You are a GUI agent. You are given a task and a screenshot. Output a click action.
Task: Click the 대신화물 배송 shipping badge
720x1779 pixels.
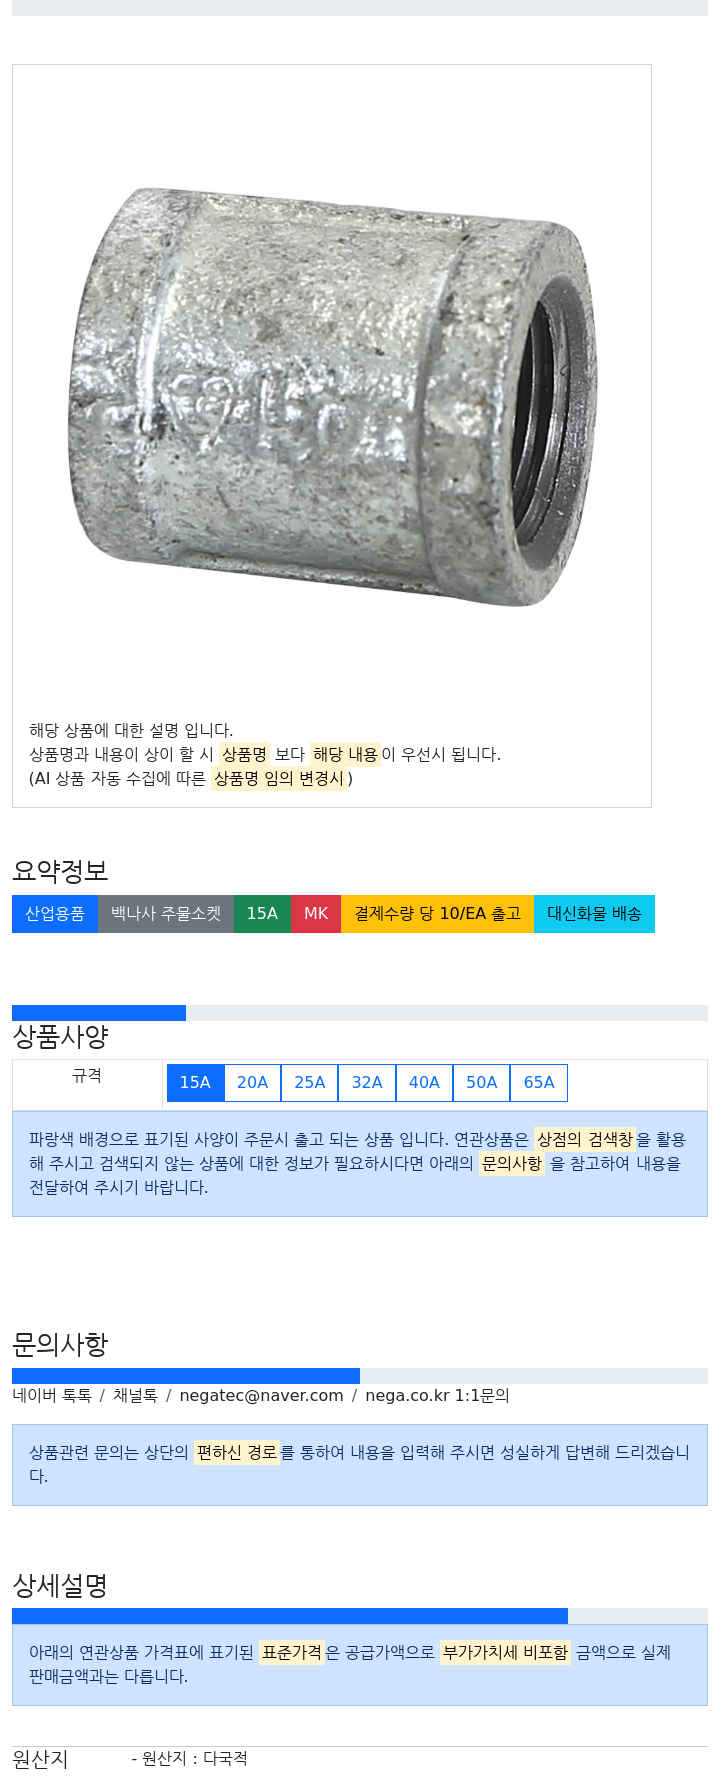tap(594, 914)
